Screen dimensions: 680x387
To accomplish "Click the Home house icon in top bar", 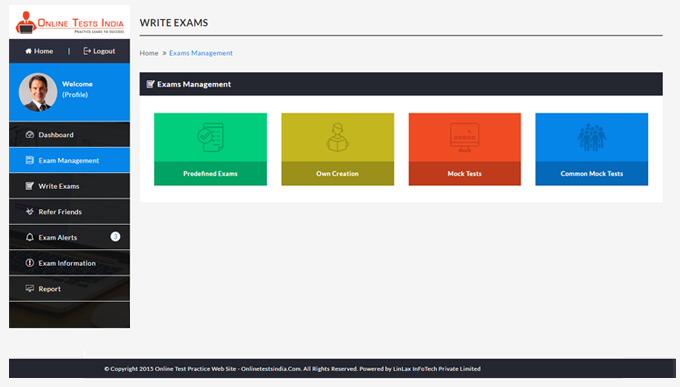I will click(x=28, y=51).
